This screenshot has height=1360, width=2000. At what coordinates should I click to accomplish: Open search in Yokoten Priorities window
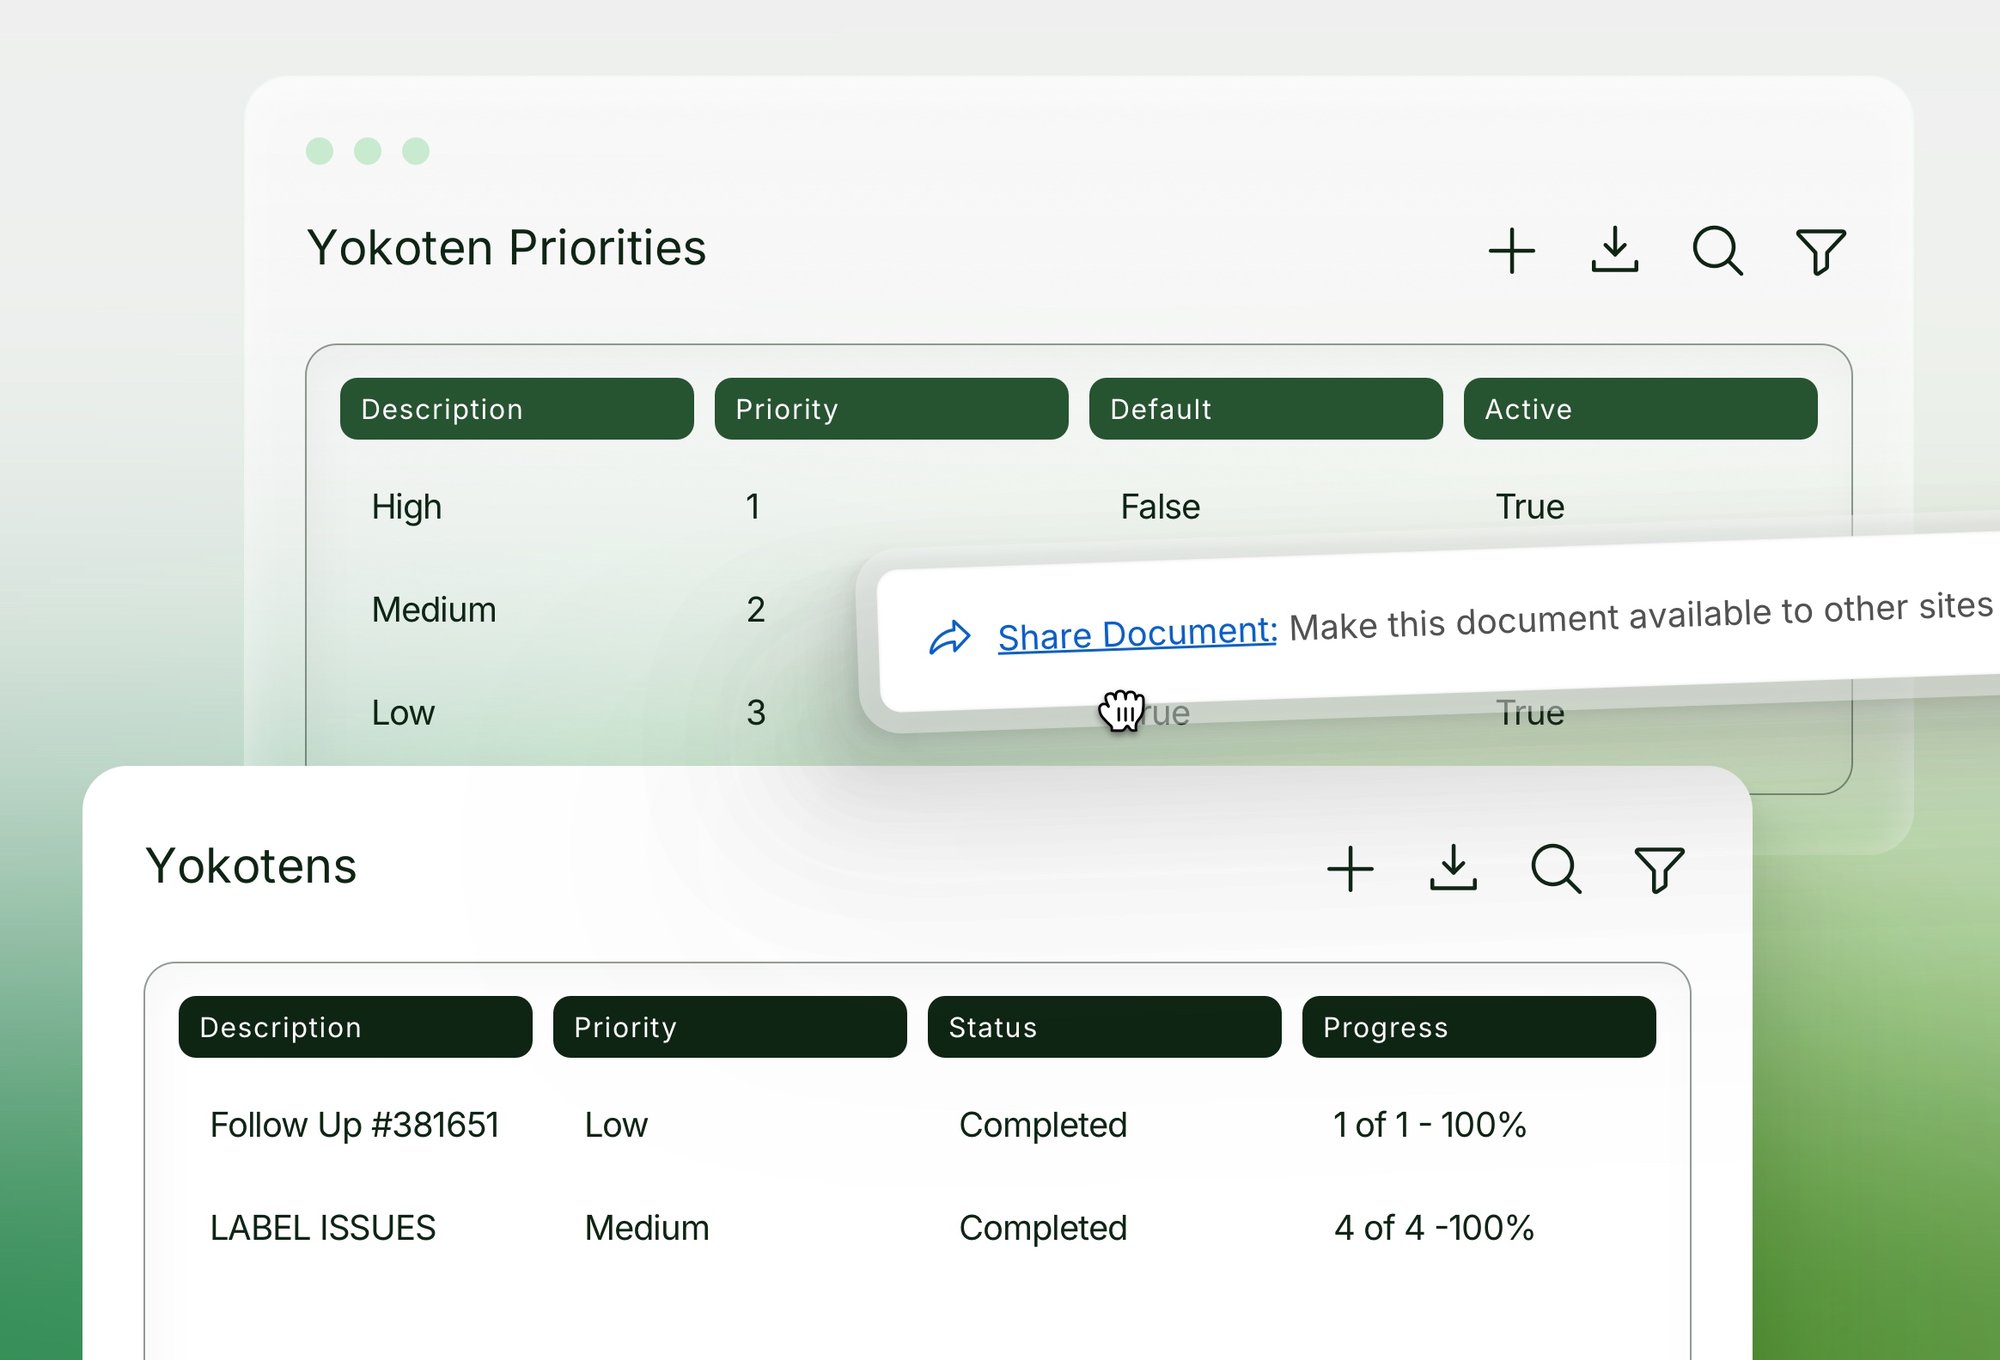(1717, 251)
